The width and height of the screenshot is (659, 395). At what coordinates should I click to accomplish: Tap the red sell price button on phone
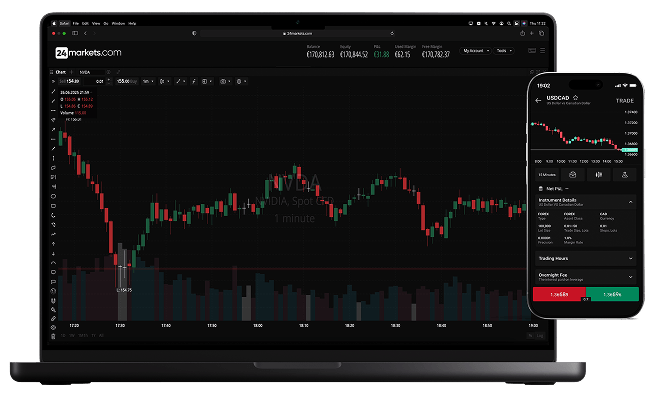[x=559, y=294]
